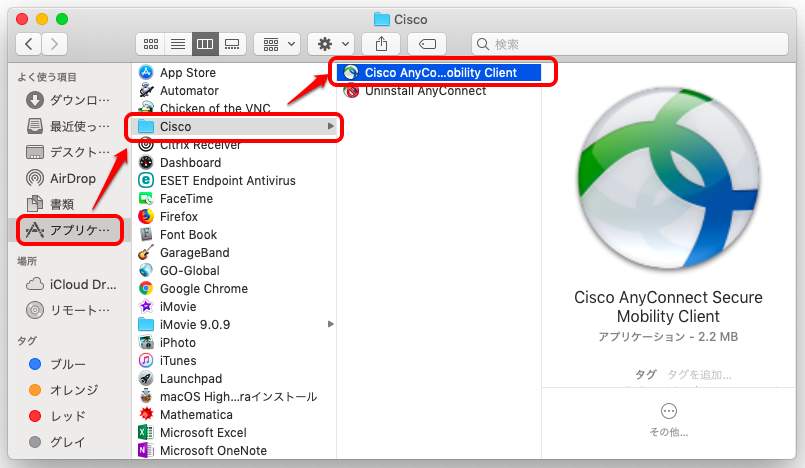Screen dimensions: 805x468
Task: Select Font Book in the list
Action: [x=234, y=235]
